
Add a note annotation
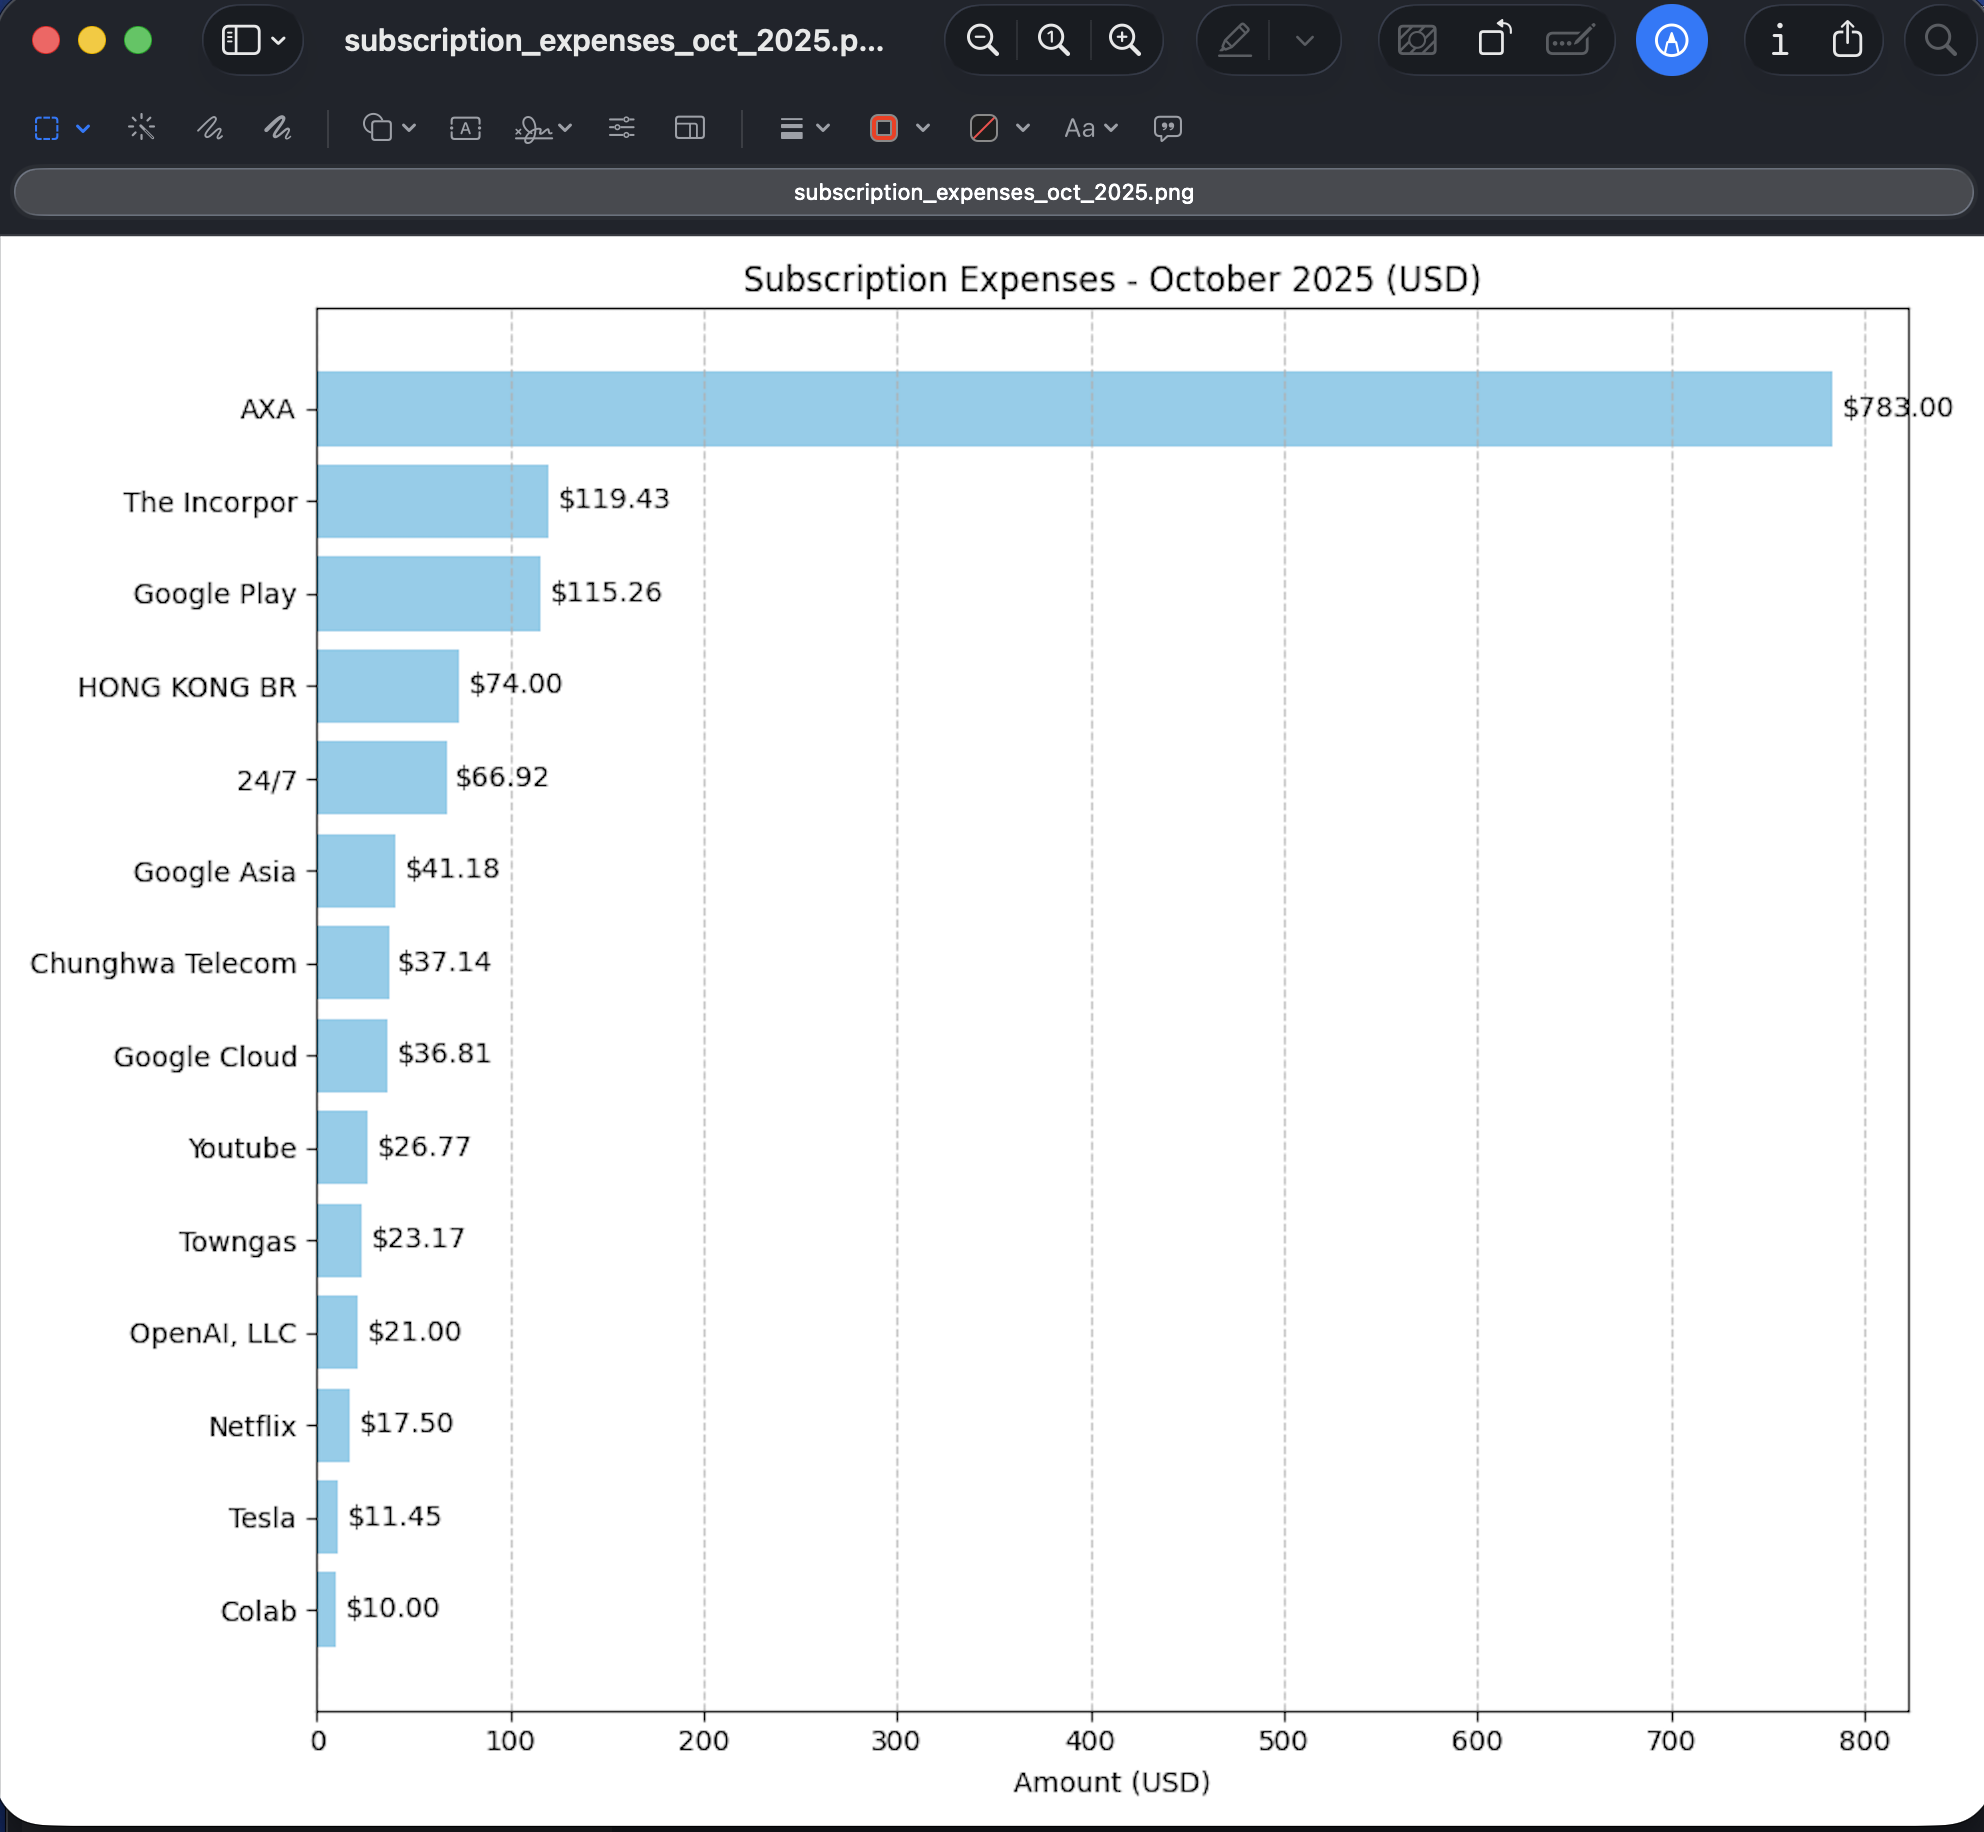point(1167,128)
